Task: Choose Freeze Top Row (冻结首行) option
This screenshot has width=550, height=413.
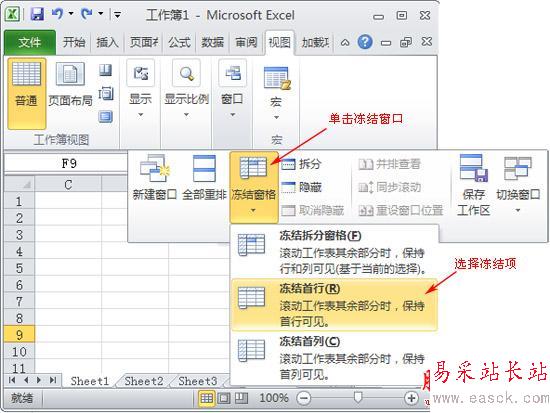Action: 334,305
